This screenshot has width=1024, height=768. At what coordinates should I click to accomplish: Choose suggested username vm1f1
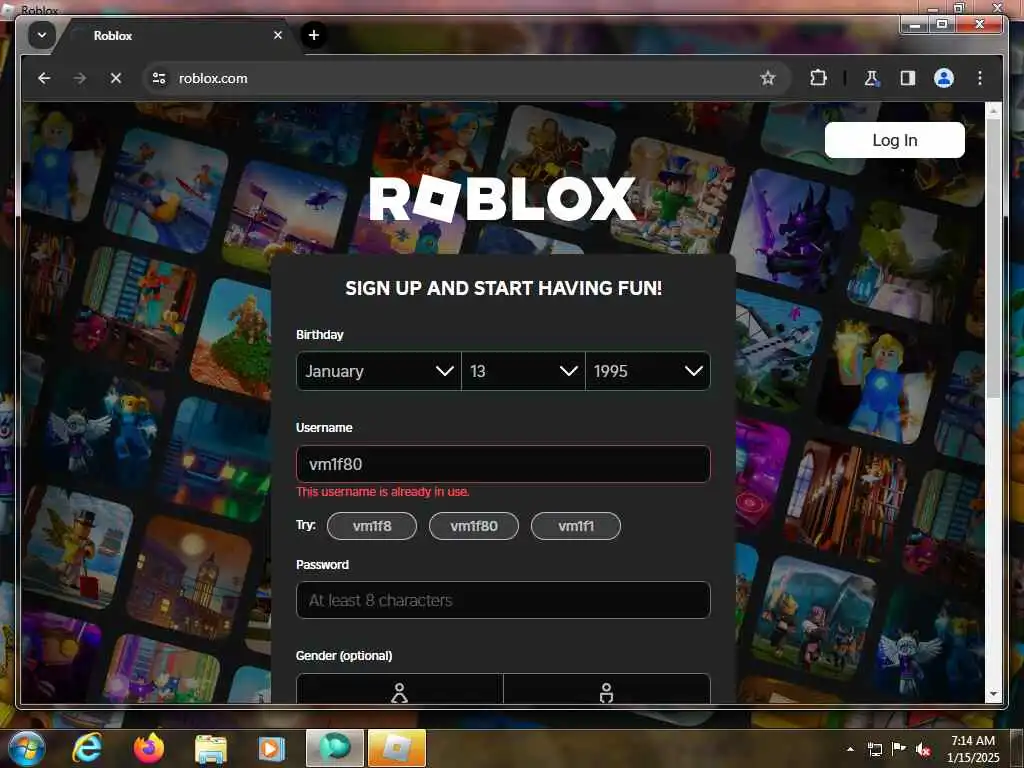575,526
